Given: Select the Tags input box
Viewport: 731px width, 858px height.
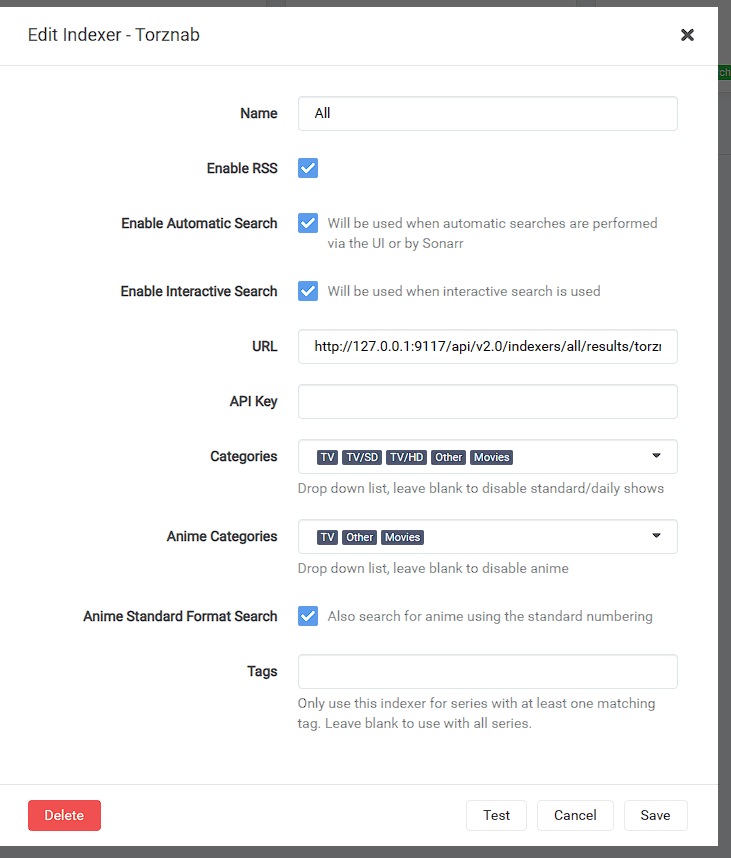Looking at the screenshot, I should 488,671.
